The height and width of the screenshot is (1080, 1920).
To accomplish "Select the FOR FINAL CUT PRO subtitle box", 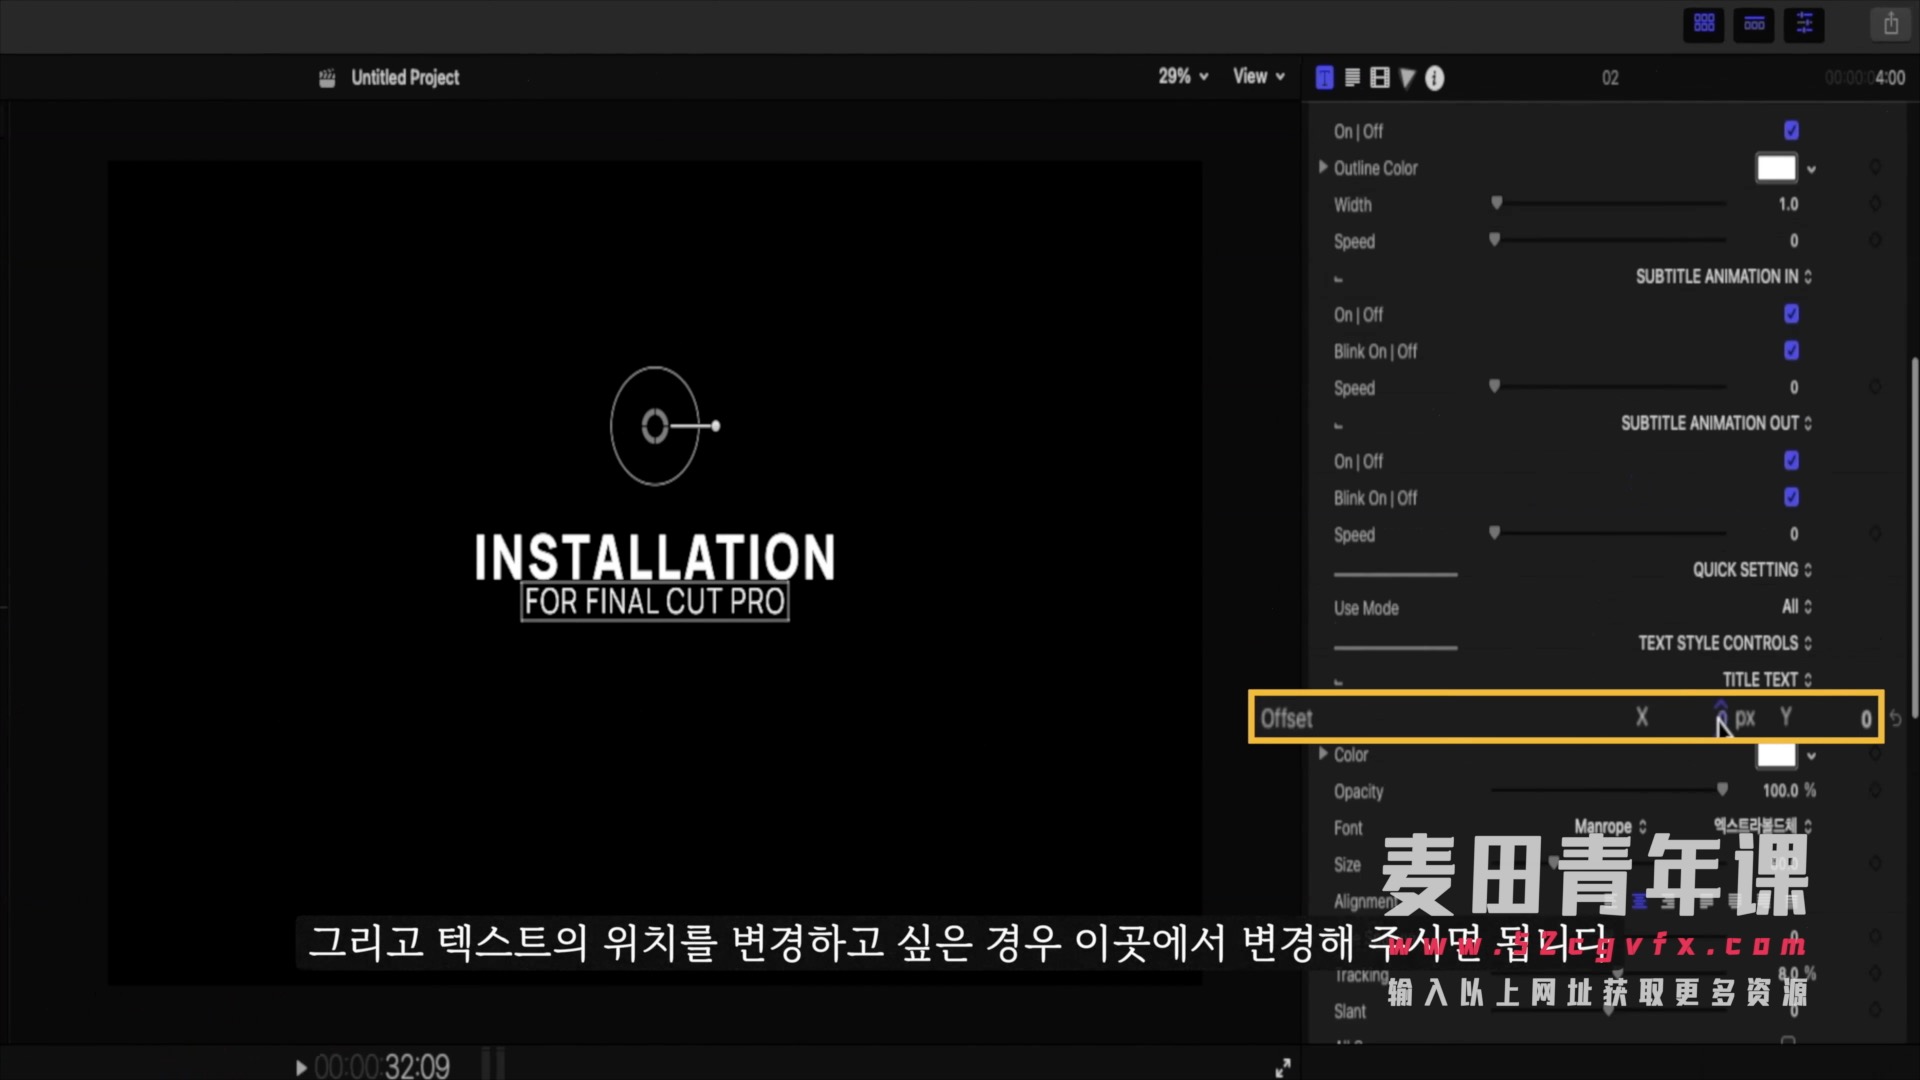I will 655,602.
